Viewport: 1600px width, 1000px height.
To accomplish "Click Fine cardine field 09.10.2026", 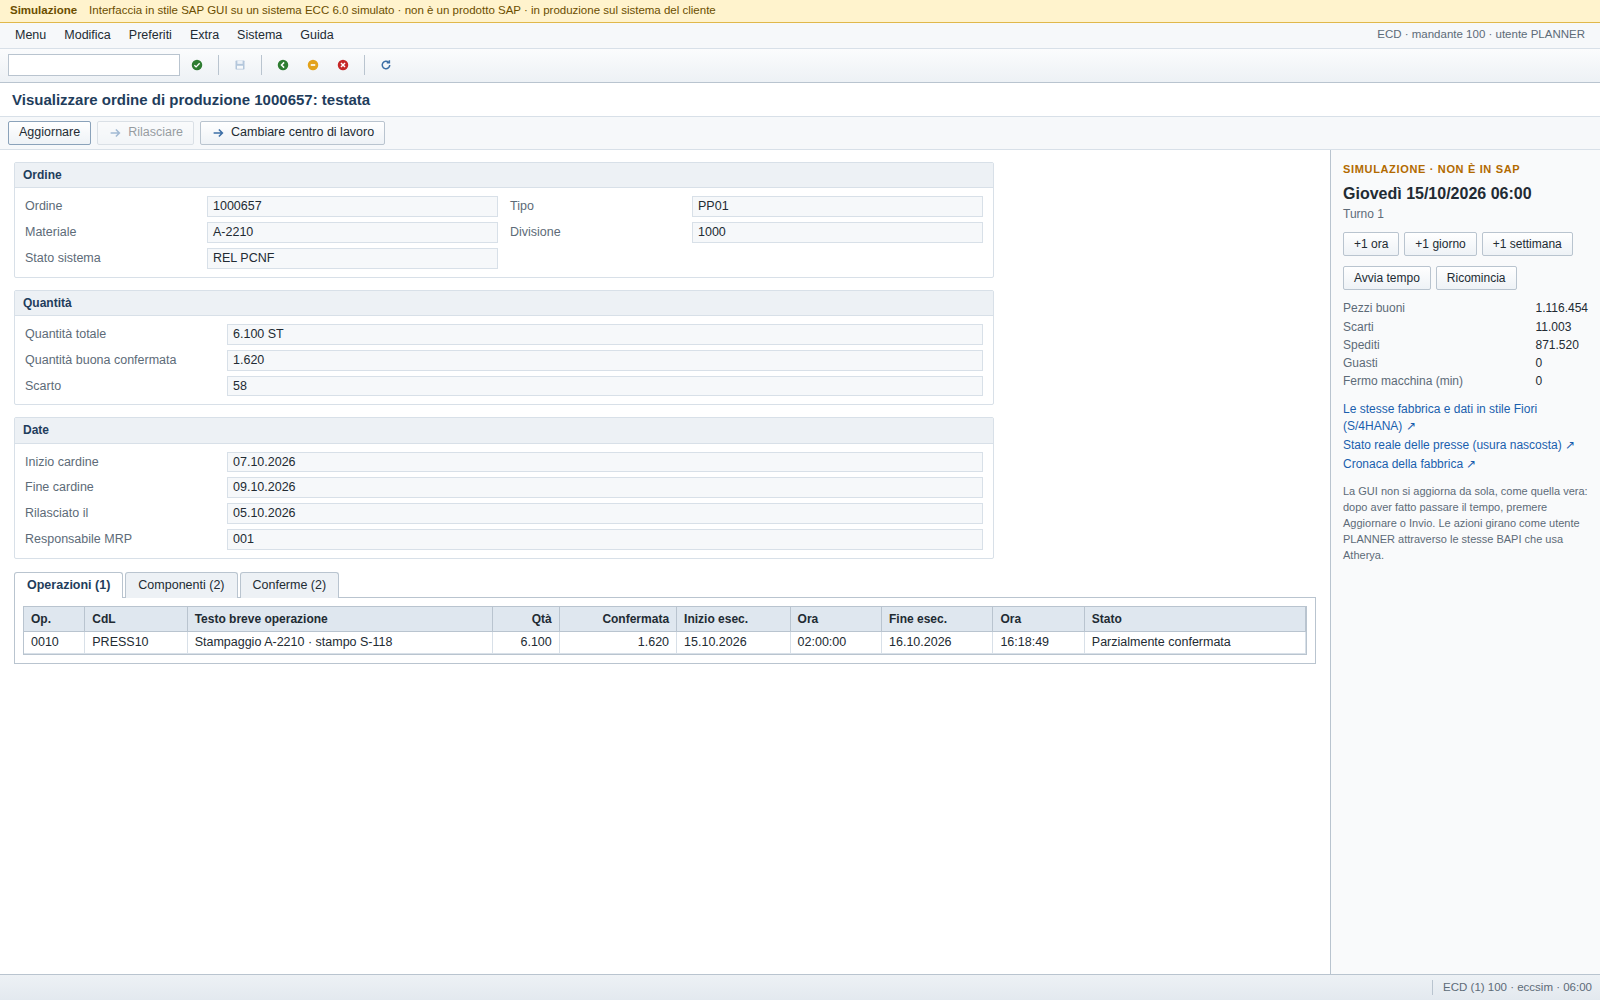I will pyautogui.click(x=605, y=487).
